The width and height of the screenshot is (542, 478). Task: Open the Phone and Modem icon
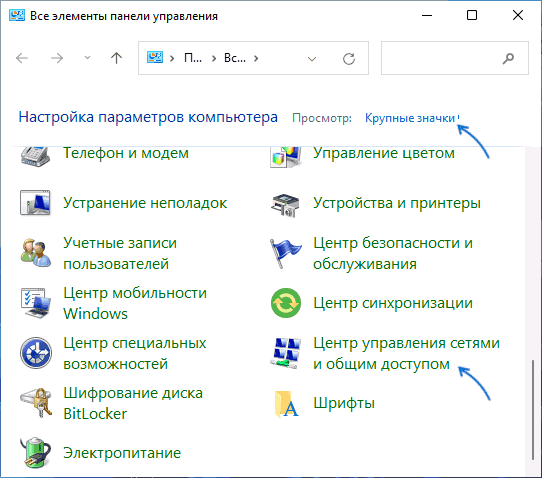click(35, 156)
